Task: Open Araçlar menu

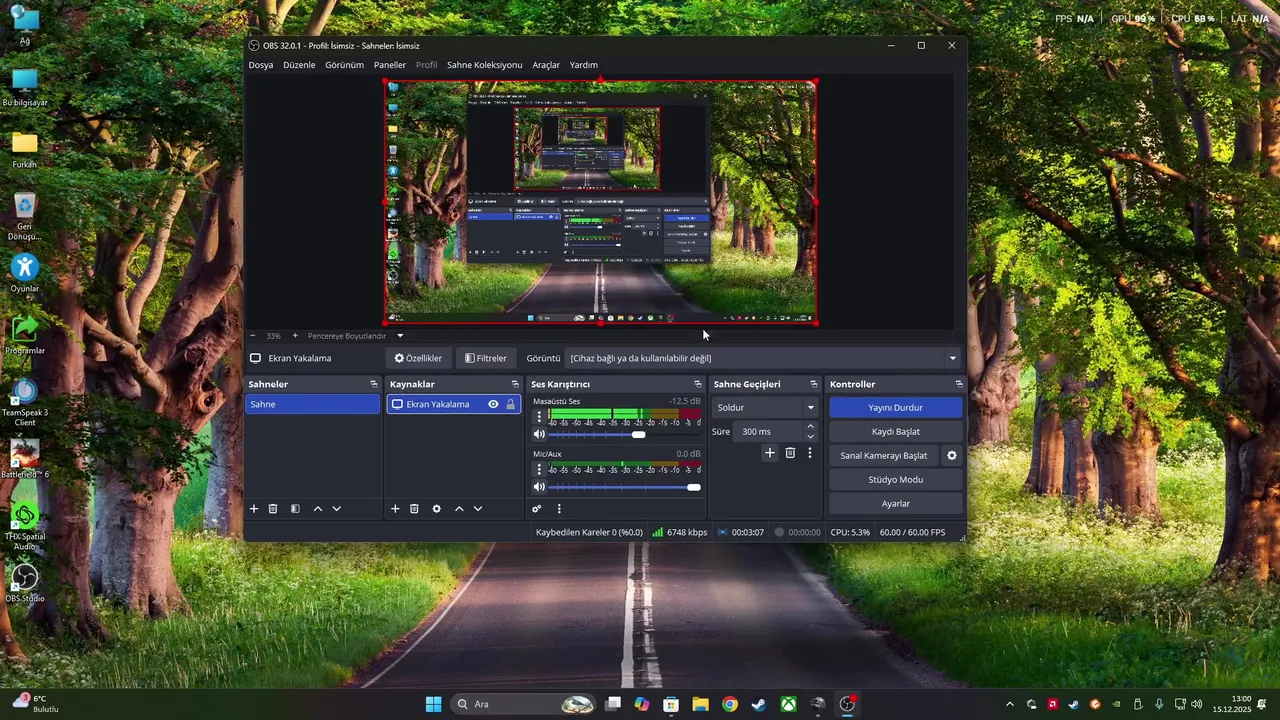Action: click(546, 65)
